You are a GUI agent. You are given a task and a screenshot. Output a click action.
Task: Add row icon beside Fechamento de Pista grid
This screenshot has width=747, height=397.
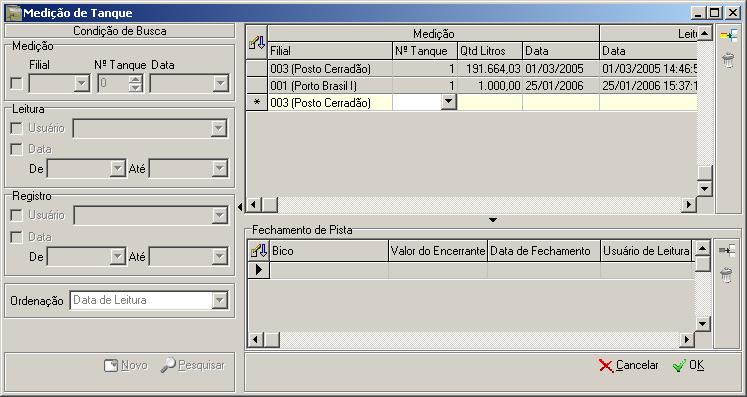pyautogui.click(x=727, y=251)
